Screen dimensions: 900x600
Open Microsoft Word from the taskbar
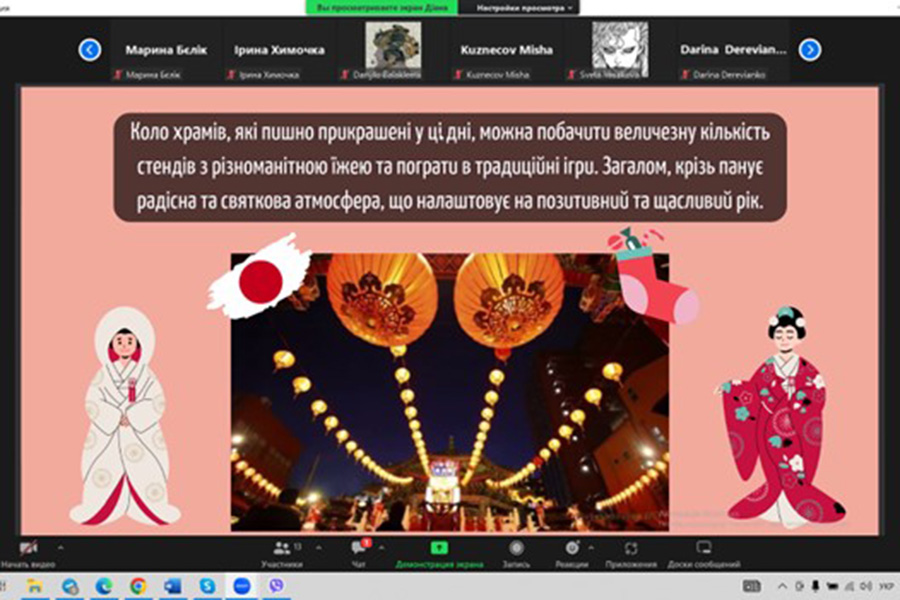click(x=172, y=586)
